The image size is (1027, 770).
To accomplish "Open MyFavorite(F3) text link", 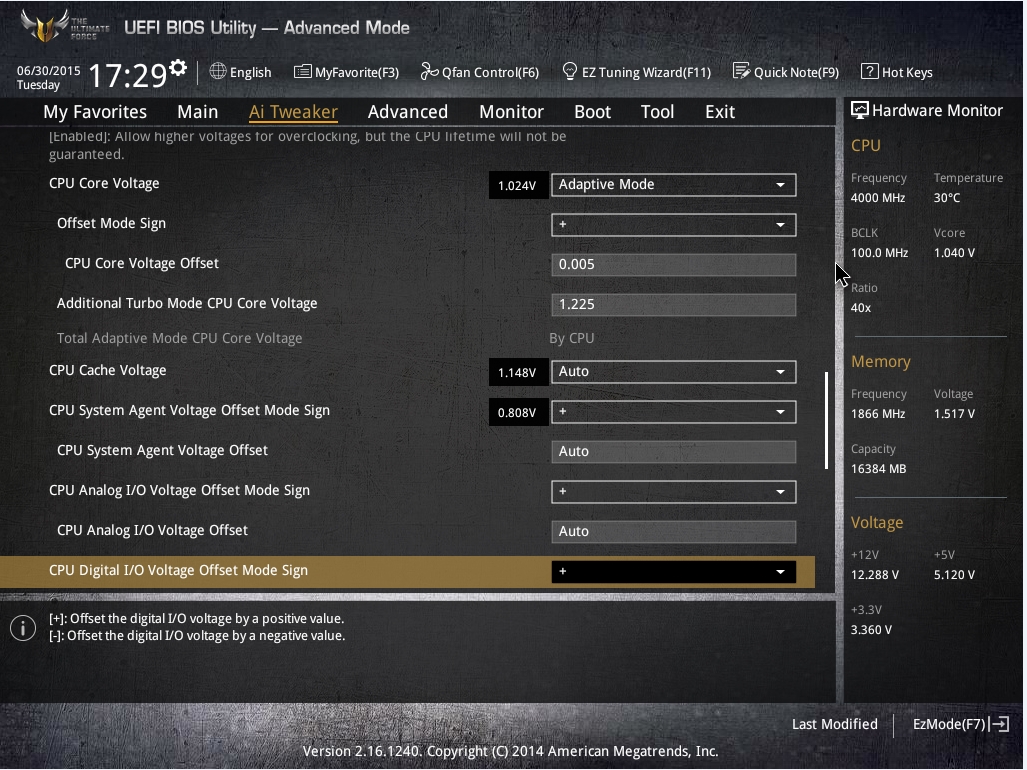I will tap(357, 73).
